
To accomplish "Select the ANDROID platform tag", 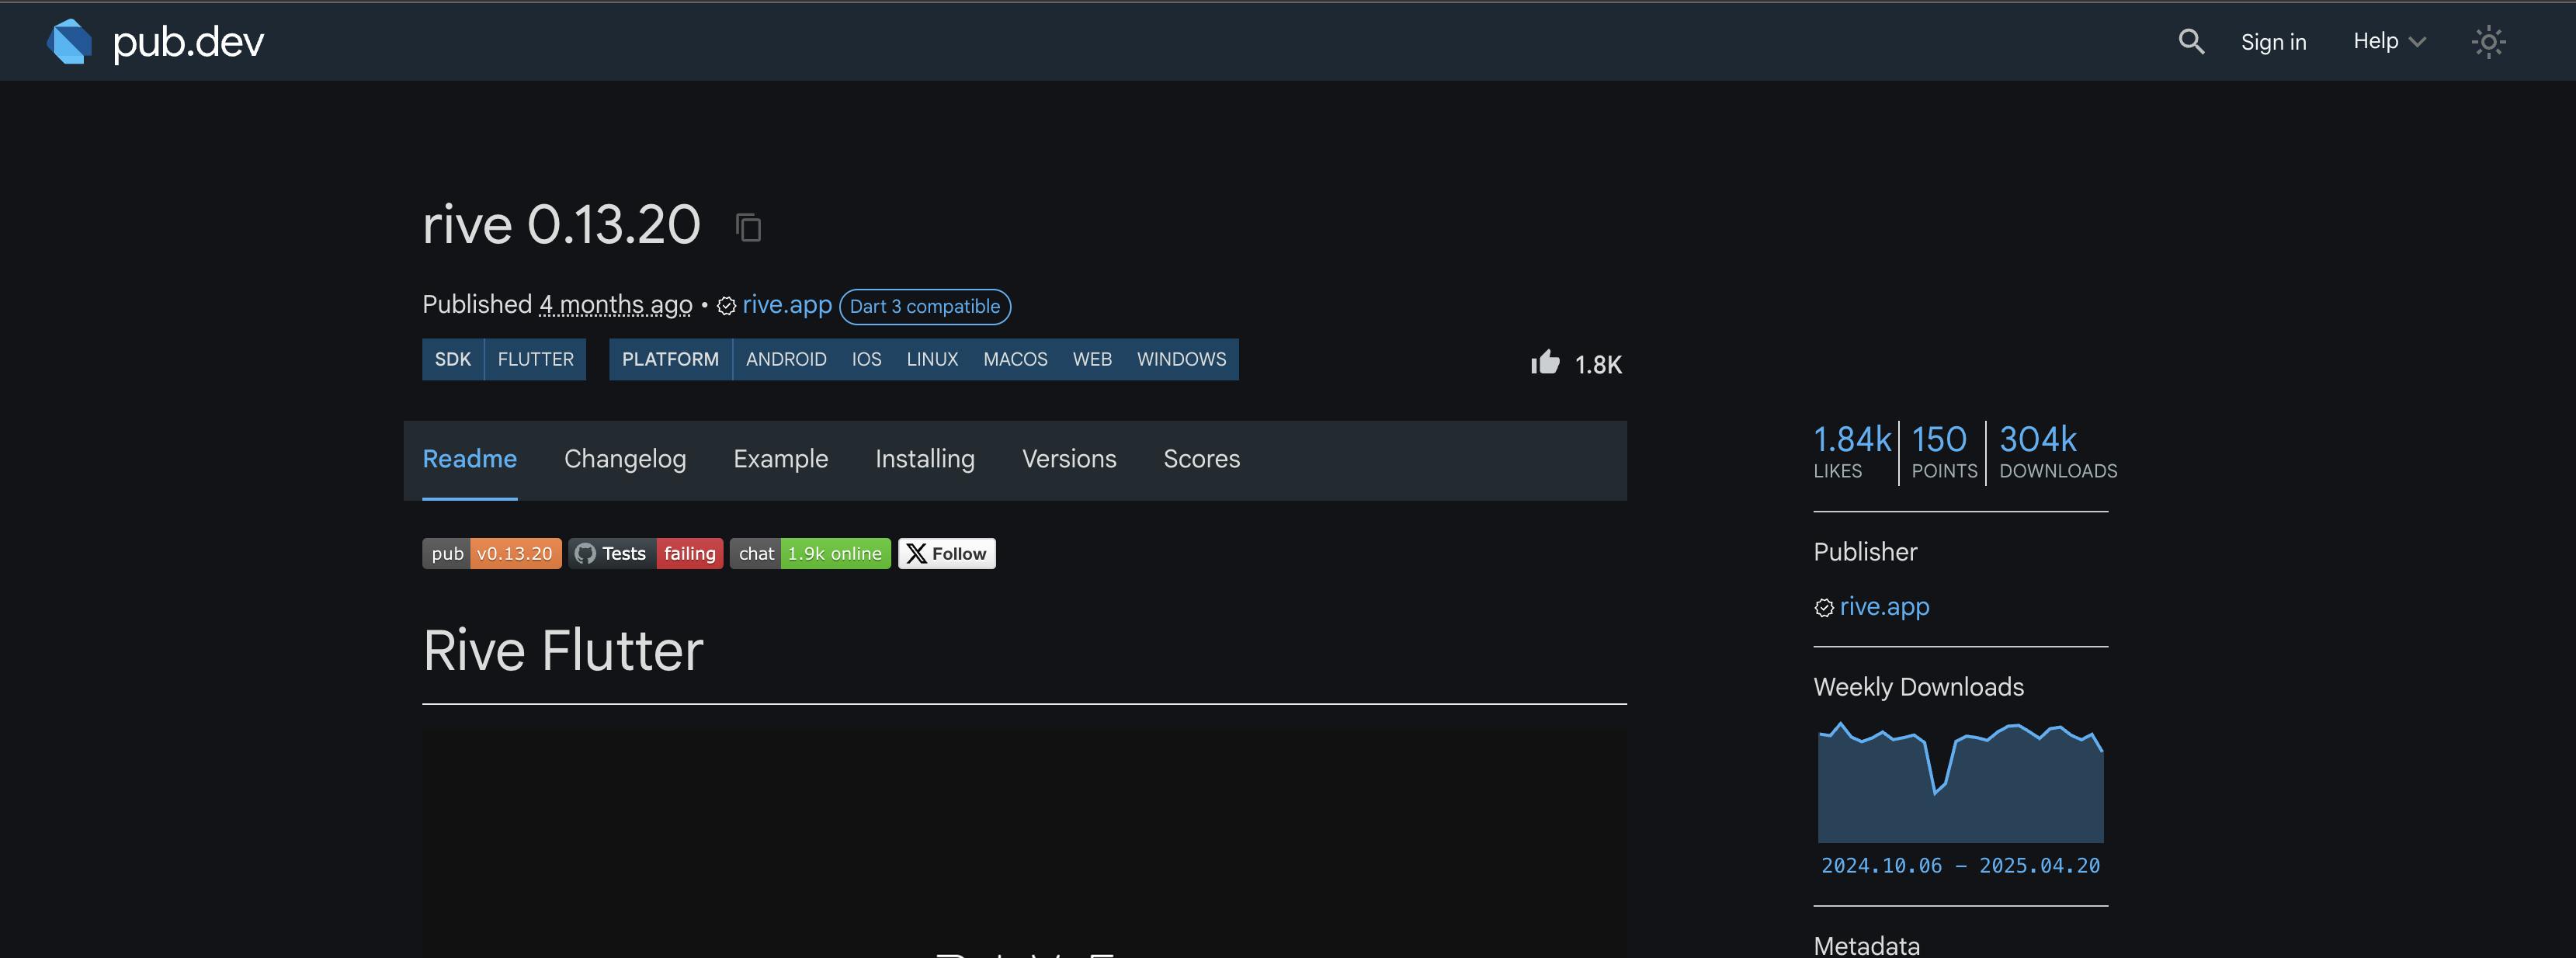I will [x=785, y=359].
